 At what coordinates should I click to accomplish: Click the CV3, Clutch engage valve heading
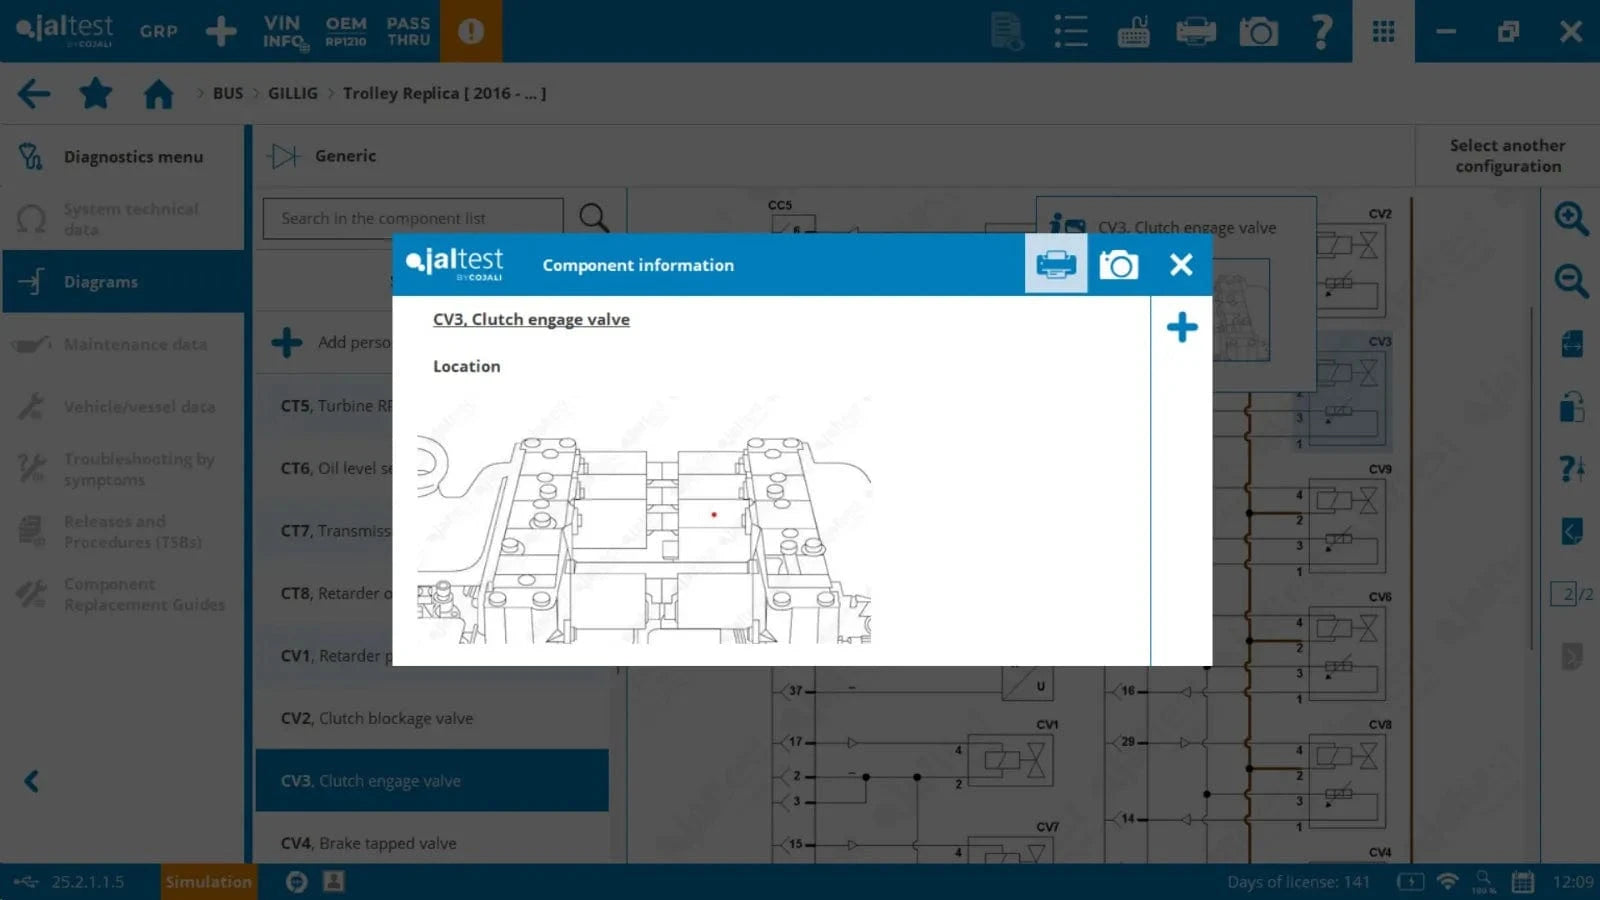tap(531, 319)
